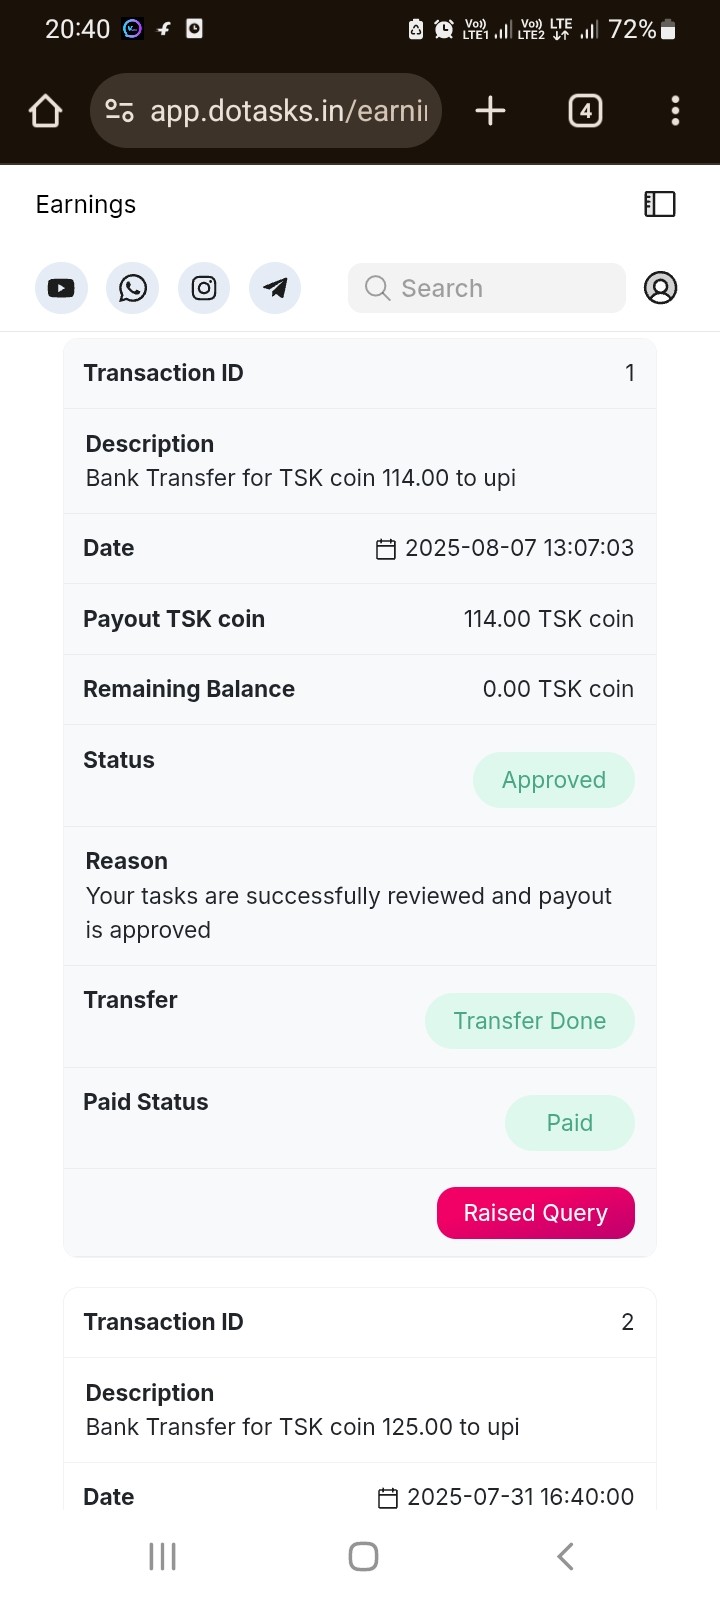Toggle the sidebar panel icon
The width and height of the screenshot is (720, 1600).
point(660,204)
